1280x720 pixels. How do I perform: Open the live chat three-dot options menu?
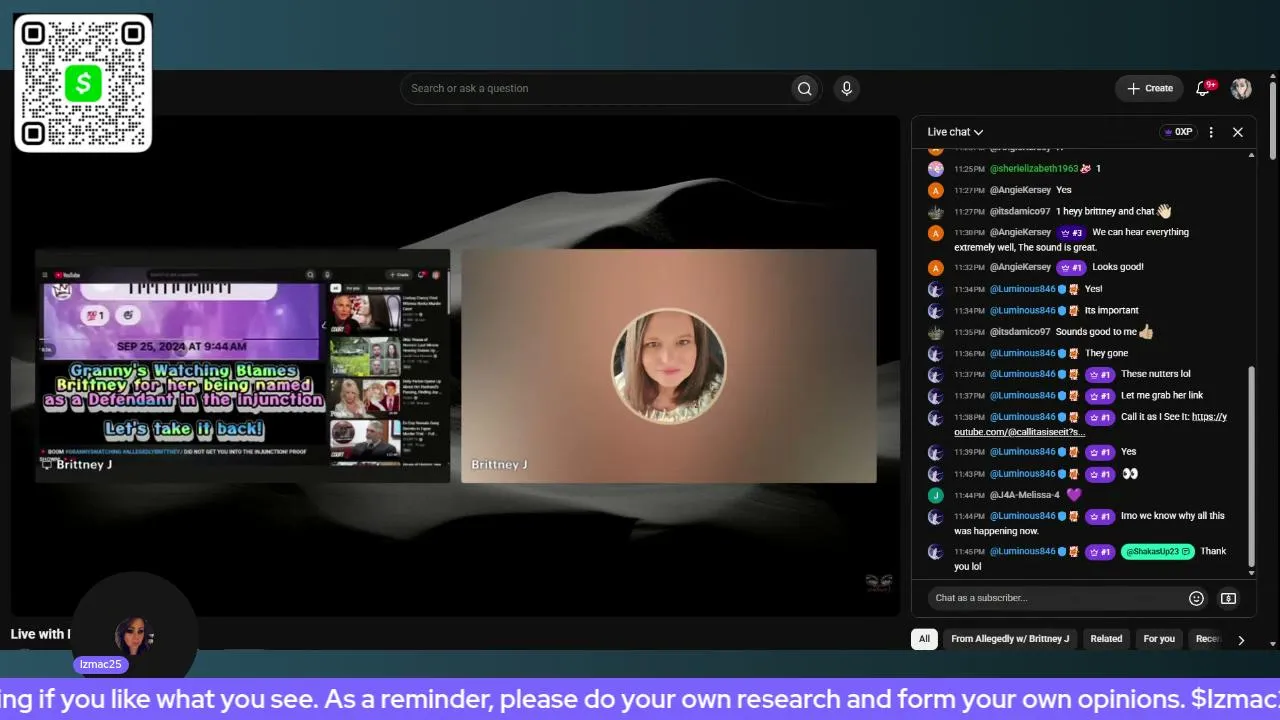point(1211,132)
